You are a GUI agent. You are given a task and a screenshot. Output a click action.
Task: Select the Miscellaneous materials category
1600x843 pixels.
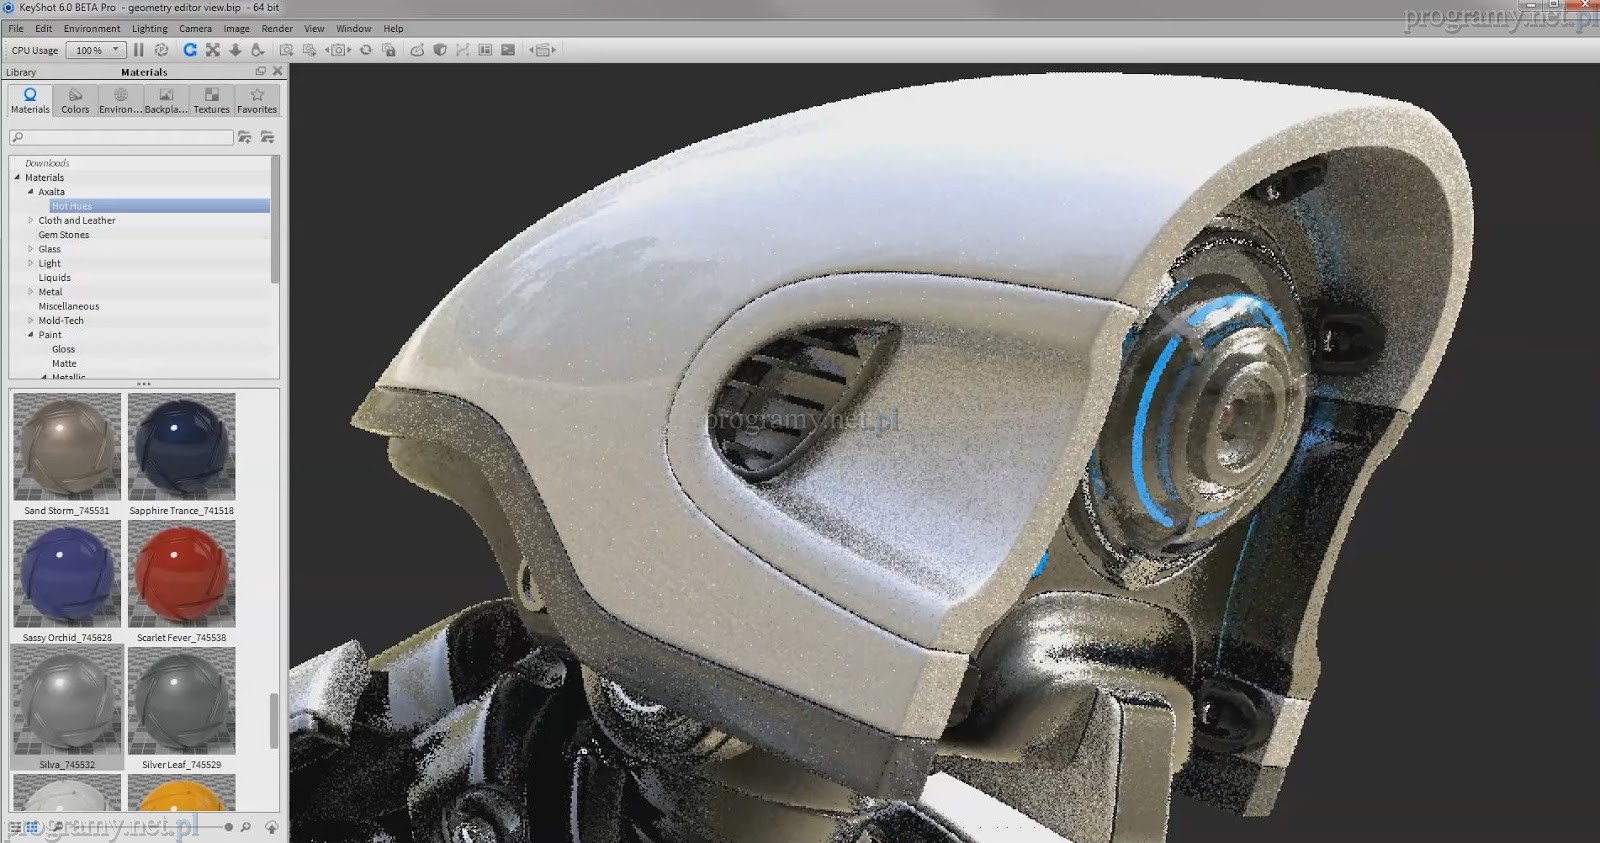point(68,306)
